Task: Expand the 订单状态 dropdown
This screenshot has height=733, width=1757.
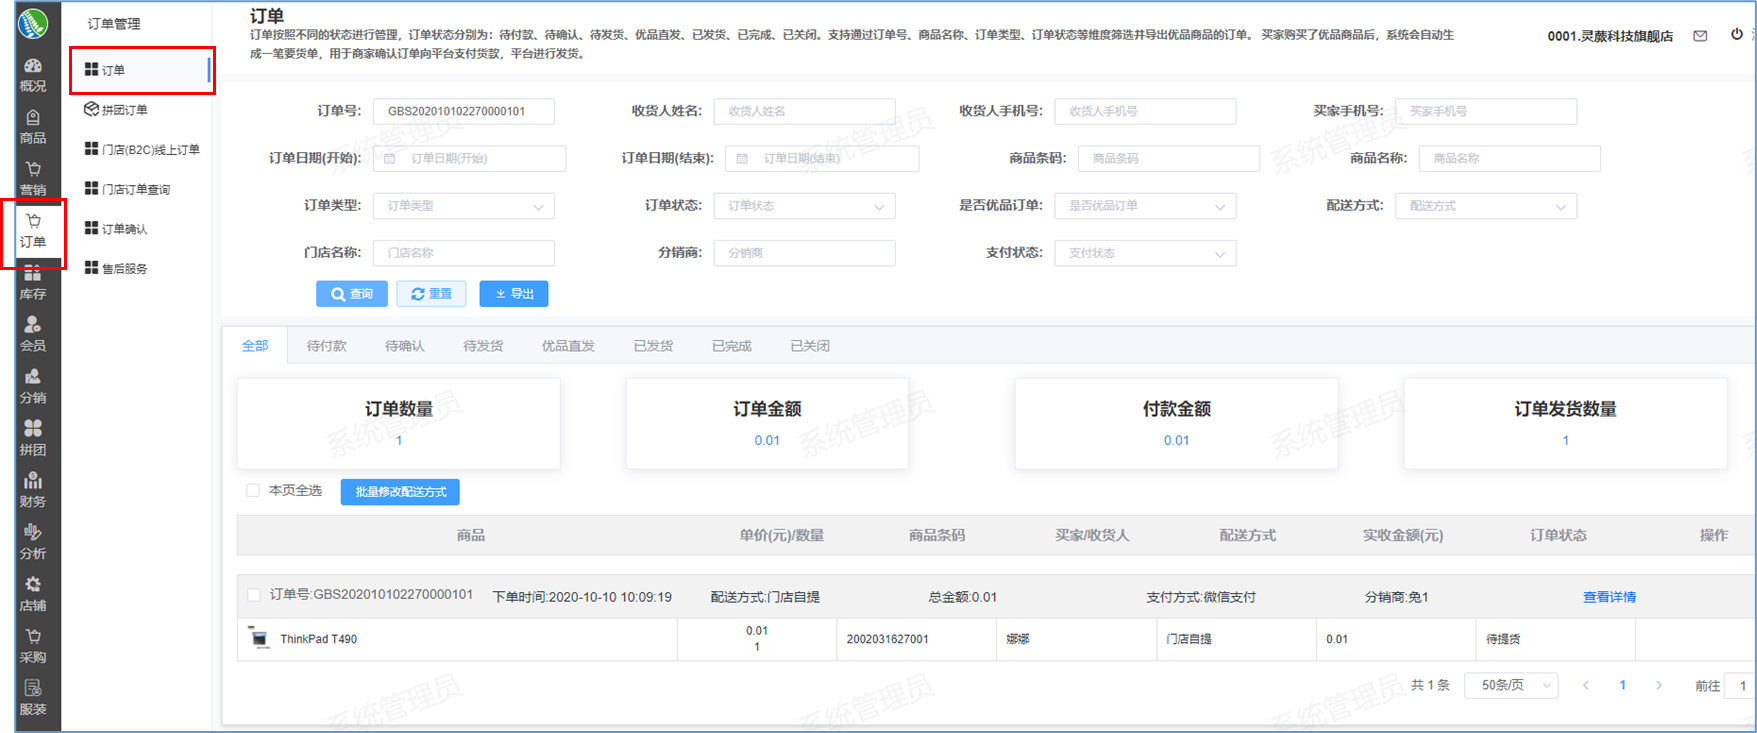Action: click(804, 206)
